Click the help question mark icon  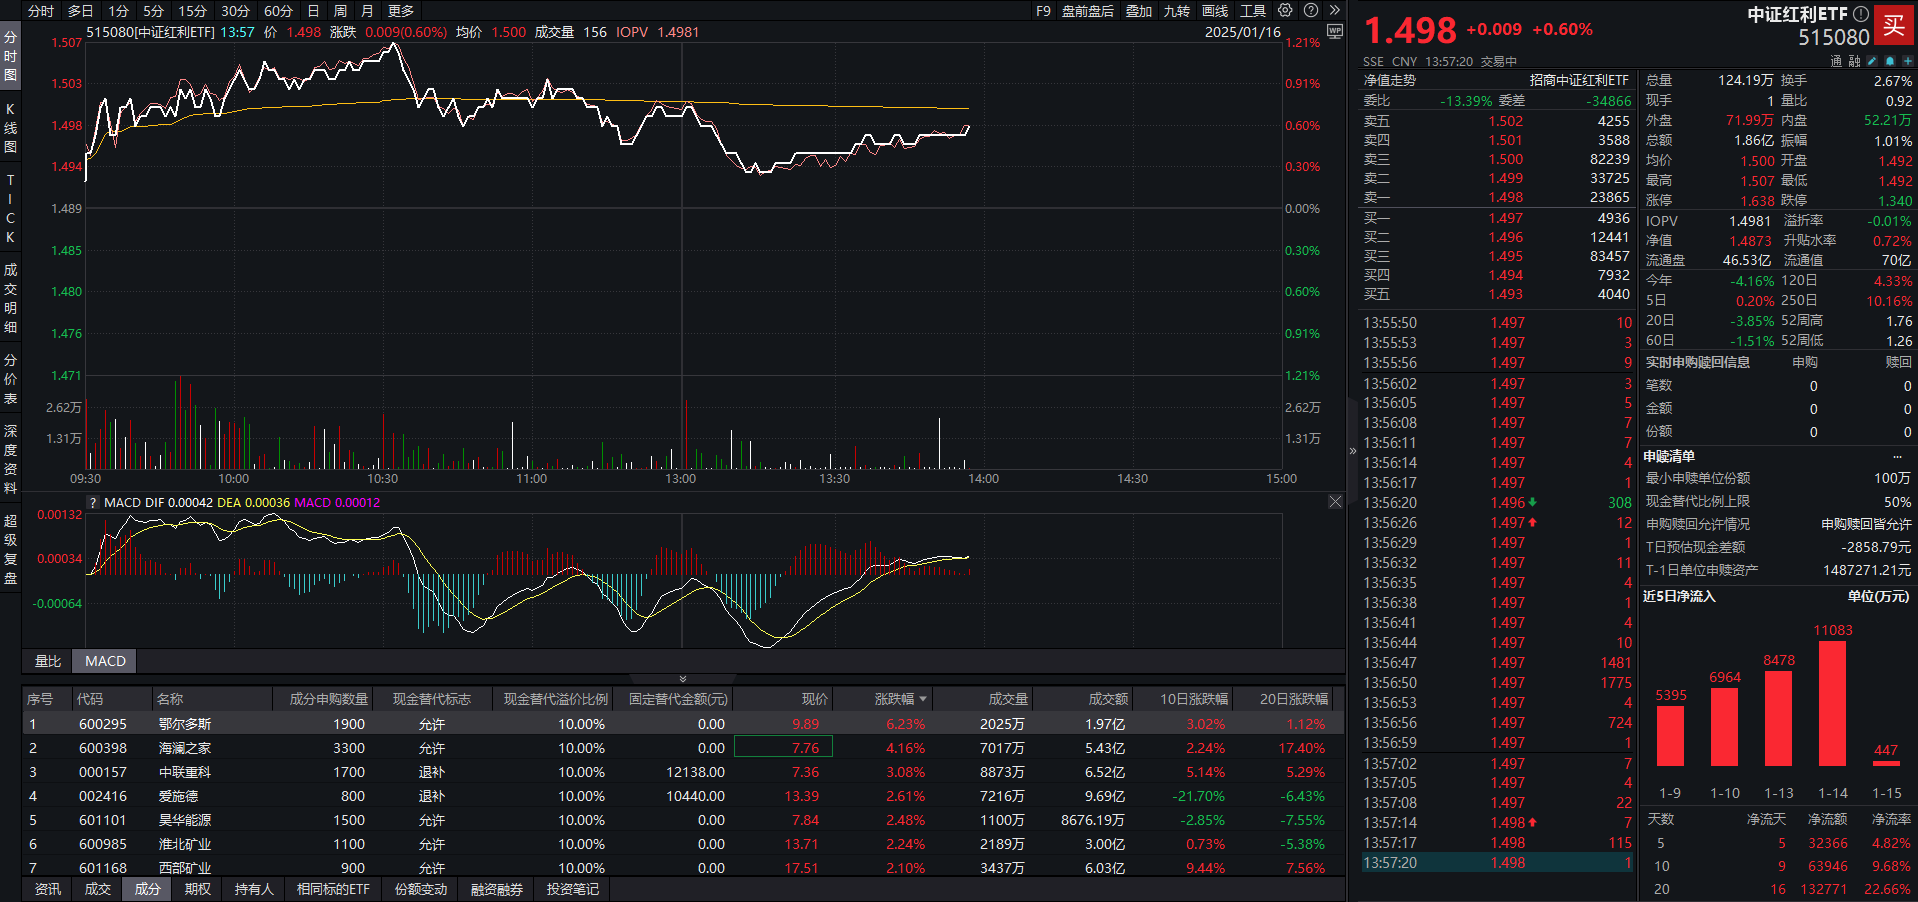(1311, 11)
